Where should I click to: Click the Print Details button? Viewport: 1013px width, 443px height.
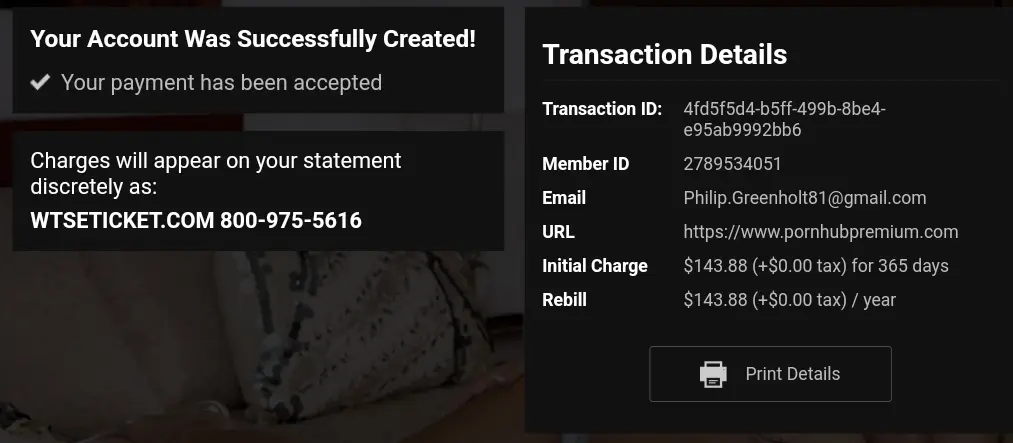point(770,374)
